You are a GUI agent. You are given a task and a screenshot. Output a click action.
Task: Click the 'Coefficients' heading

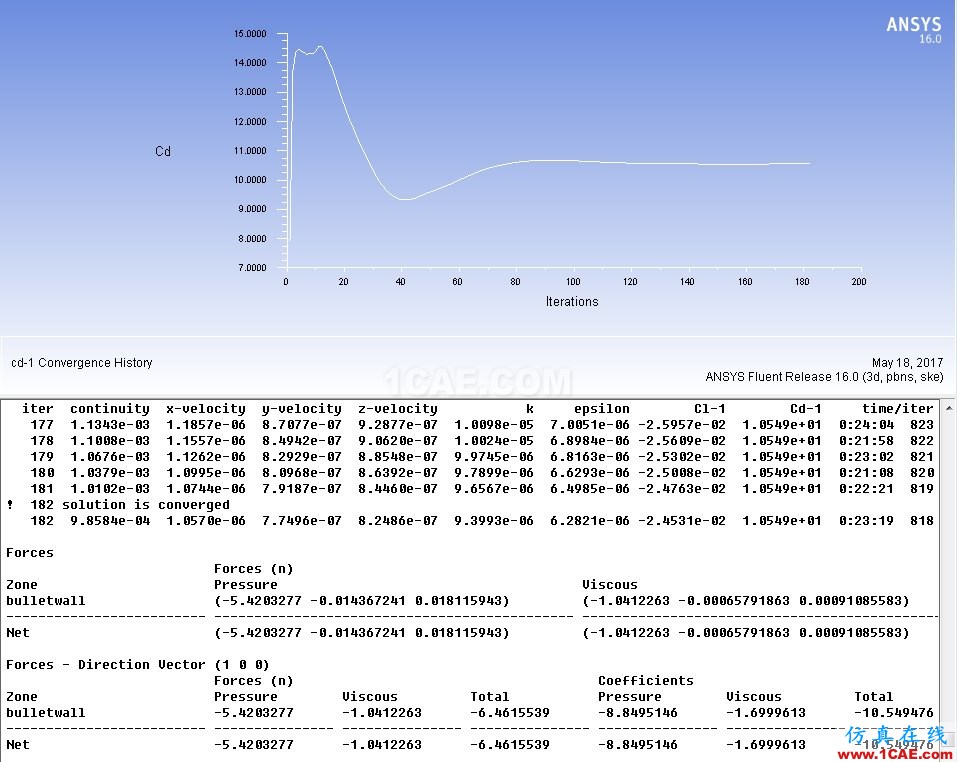[x=646, y=680]
